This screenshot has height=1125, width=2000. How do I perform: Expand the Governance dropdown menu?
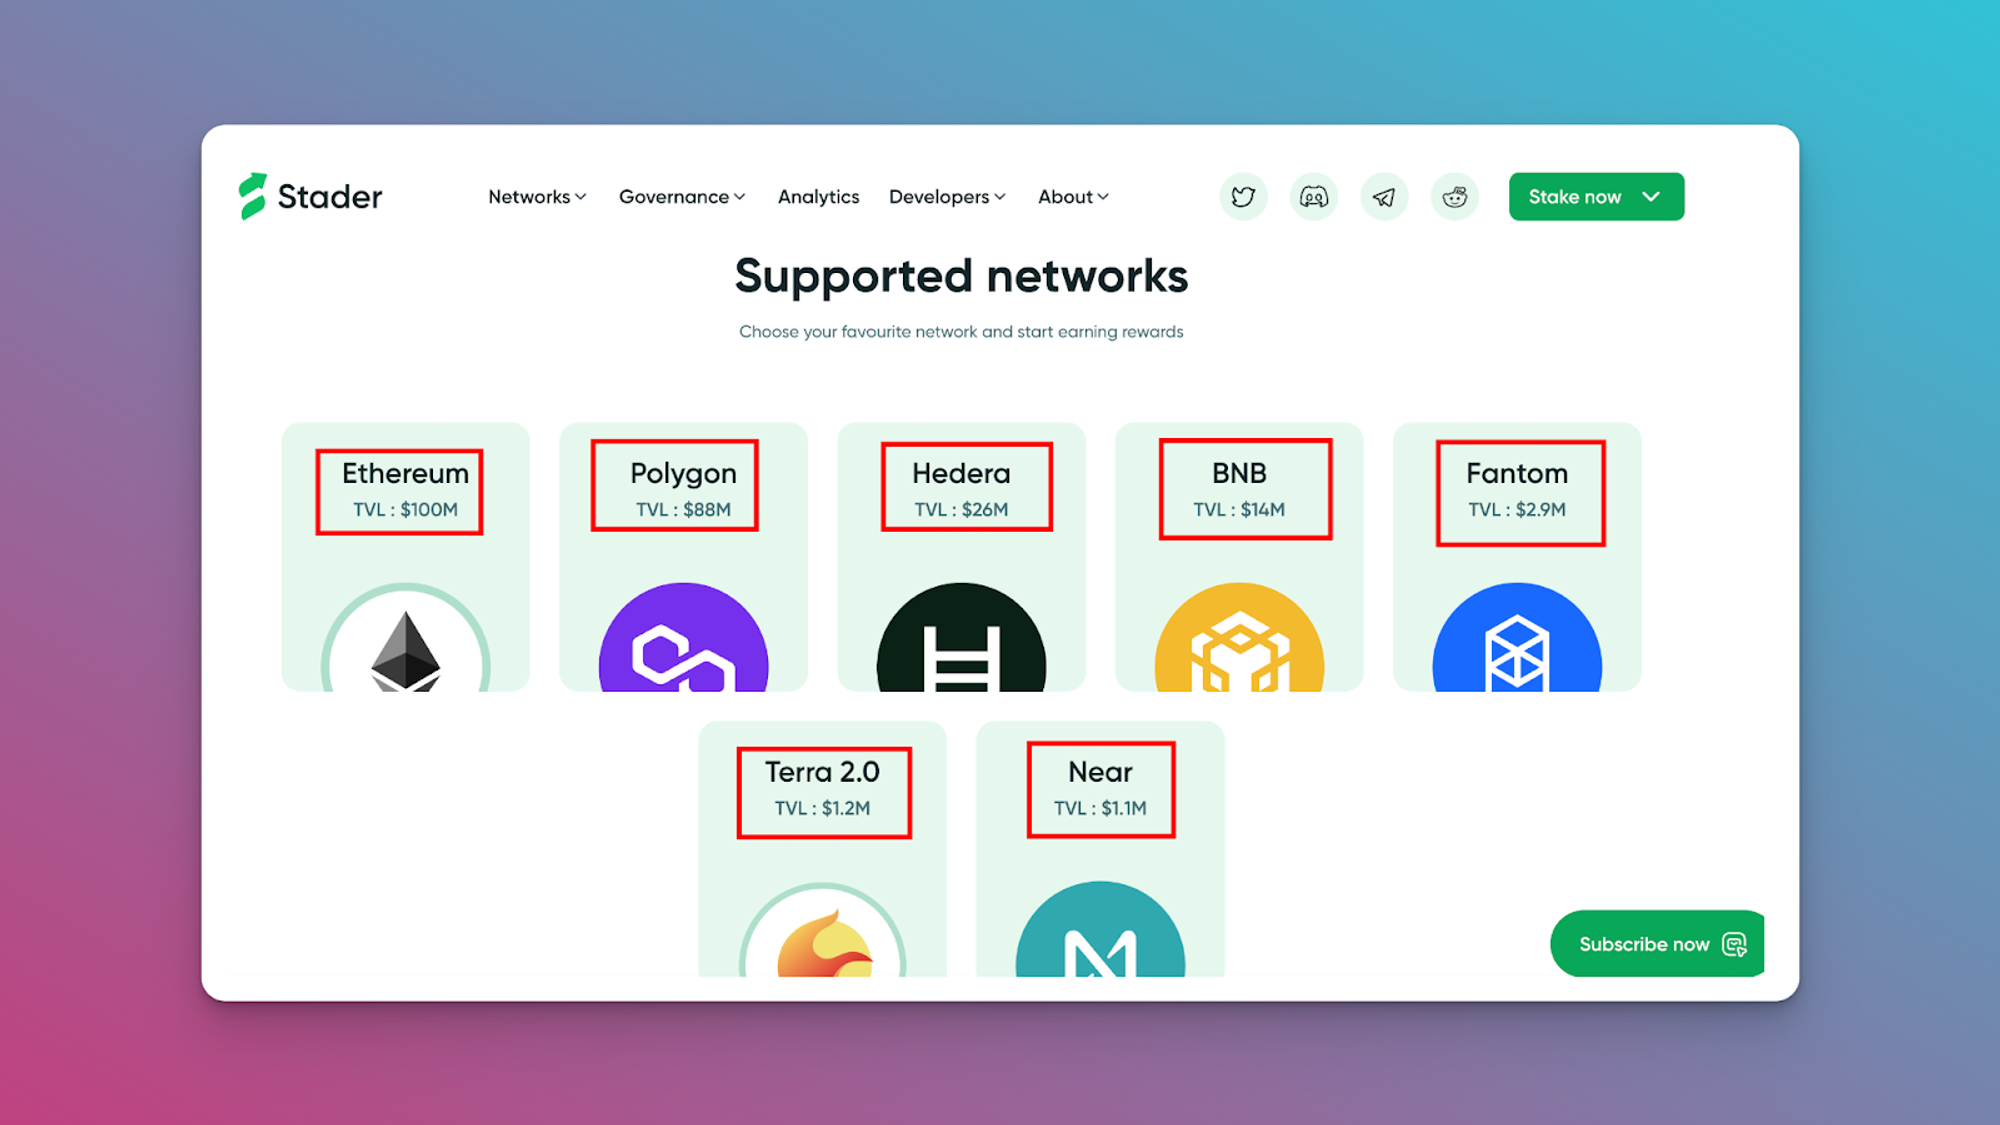(x=682, y=197)
